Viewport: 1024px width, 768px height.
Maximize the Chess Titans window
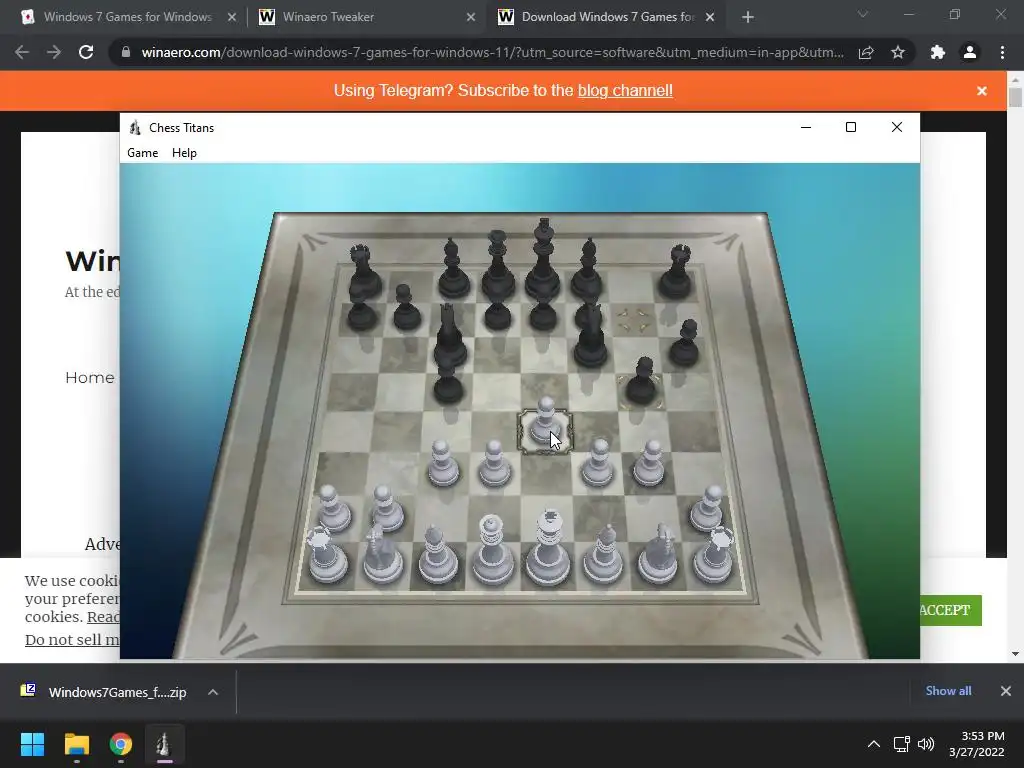tap(851, 127)
